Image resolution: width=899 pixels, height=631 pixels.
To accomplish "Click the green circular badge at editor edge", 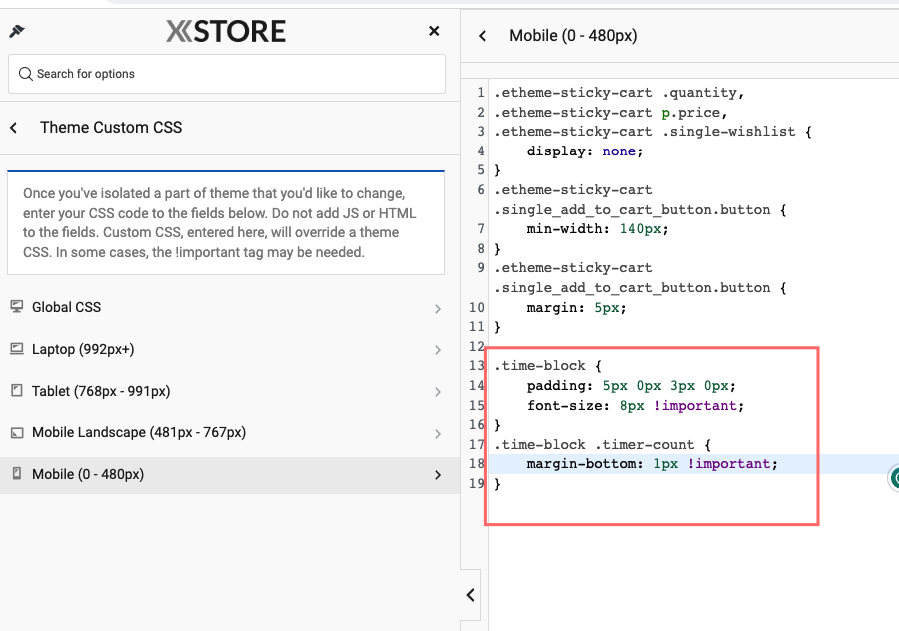I will pos(894,477).
